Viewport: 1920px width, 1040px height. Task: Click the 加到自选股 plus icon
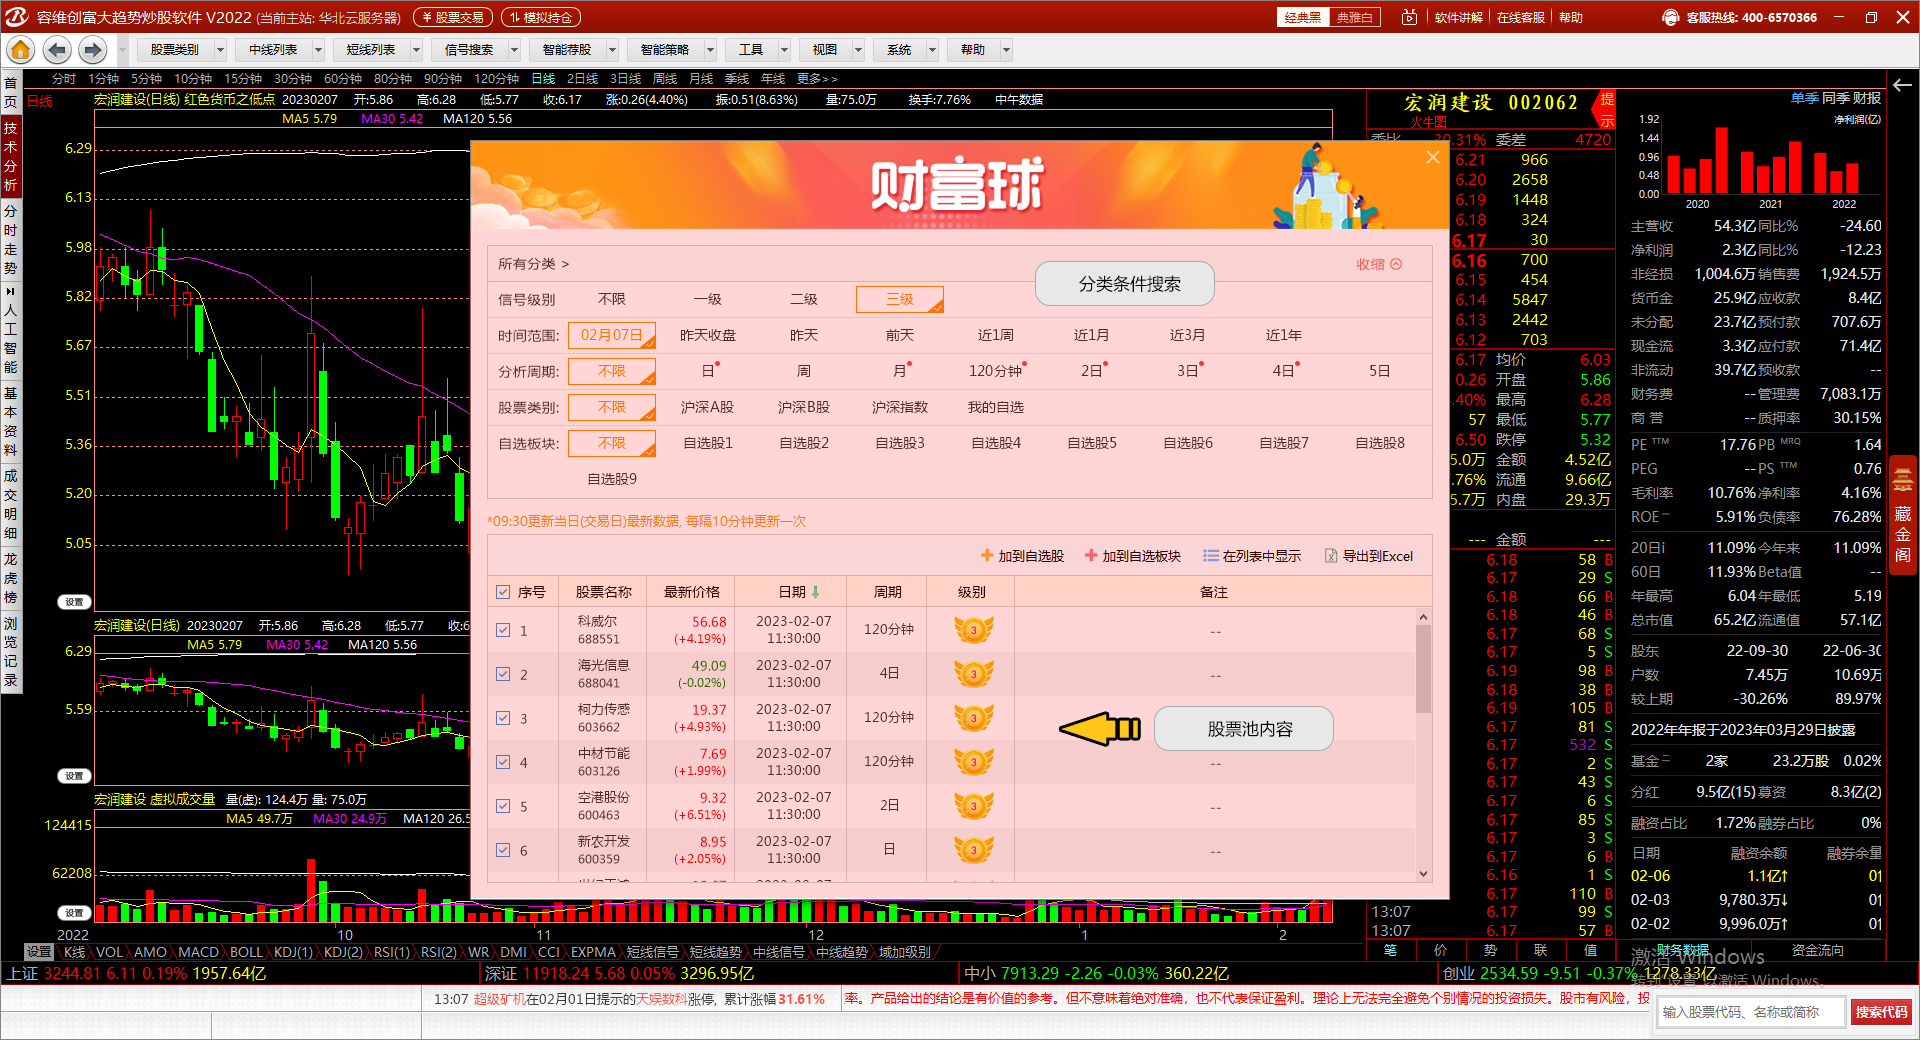(x=987, y=556)
